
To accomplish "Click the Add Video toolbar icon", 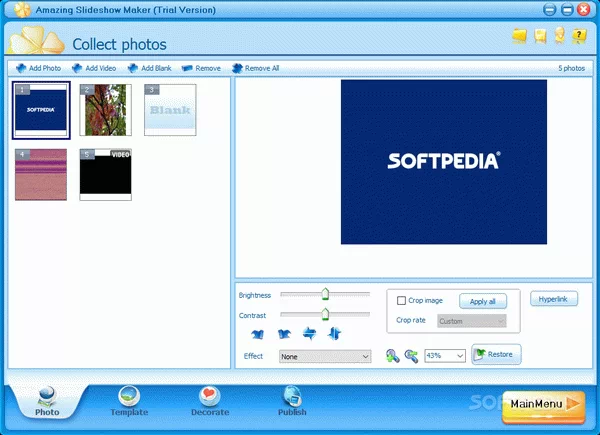I will 77,68.
